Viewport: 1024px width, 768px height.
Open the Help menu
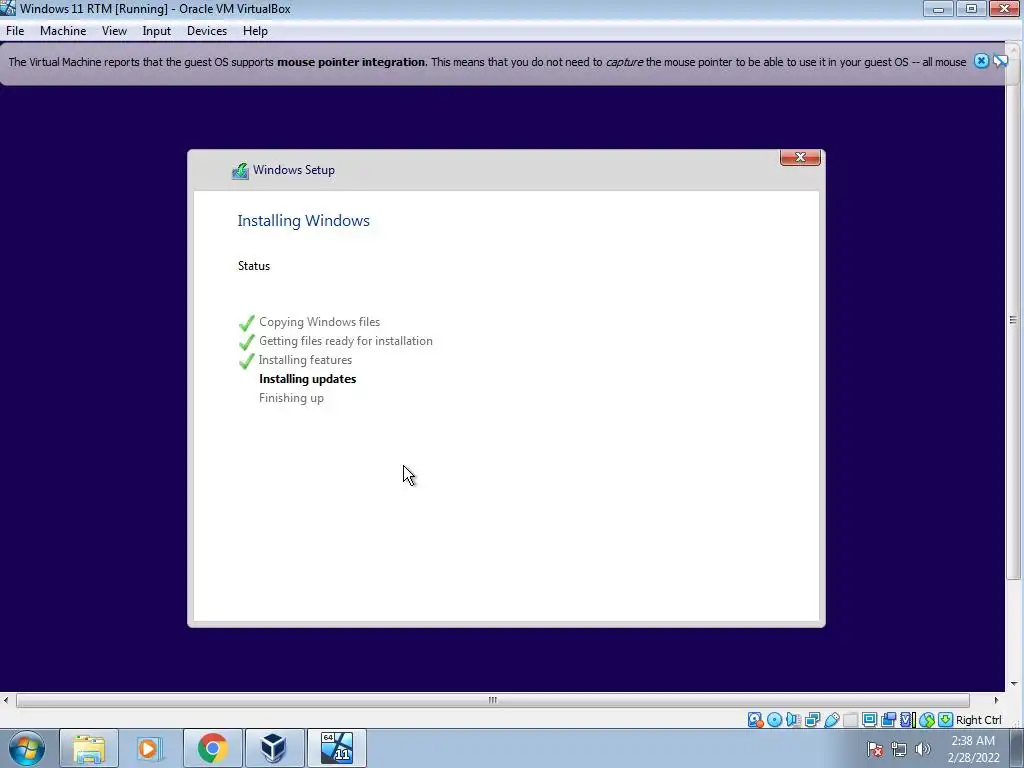[255, 31]
